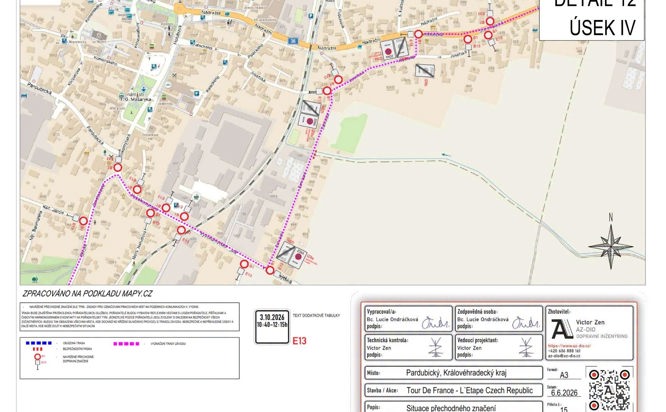The image size is (666, 412).
Task: Click Lucie Ondráčková's signature under Vypracoval
Action: pyautogui.click(x=435, y=323)
